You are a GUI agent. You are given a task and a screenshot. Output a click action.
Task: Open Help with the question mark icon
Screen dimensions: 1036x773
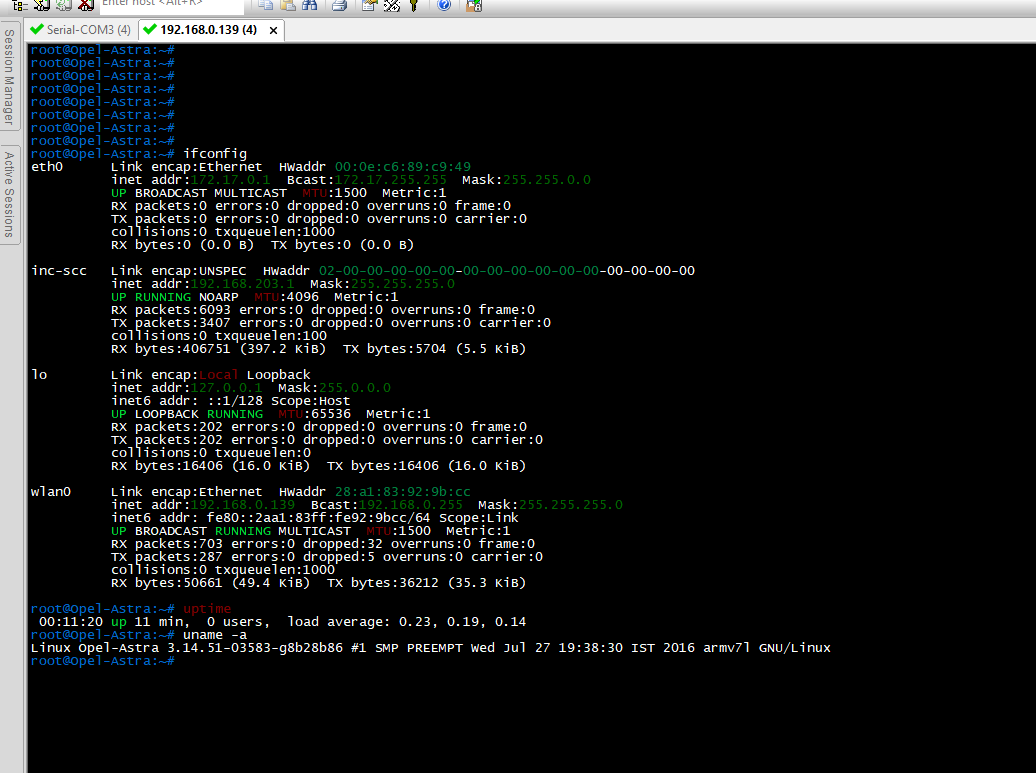(x=444, y=5)
